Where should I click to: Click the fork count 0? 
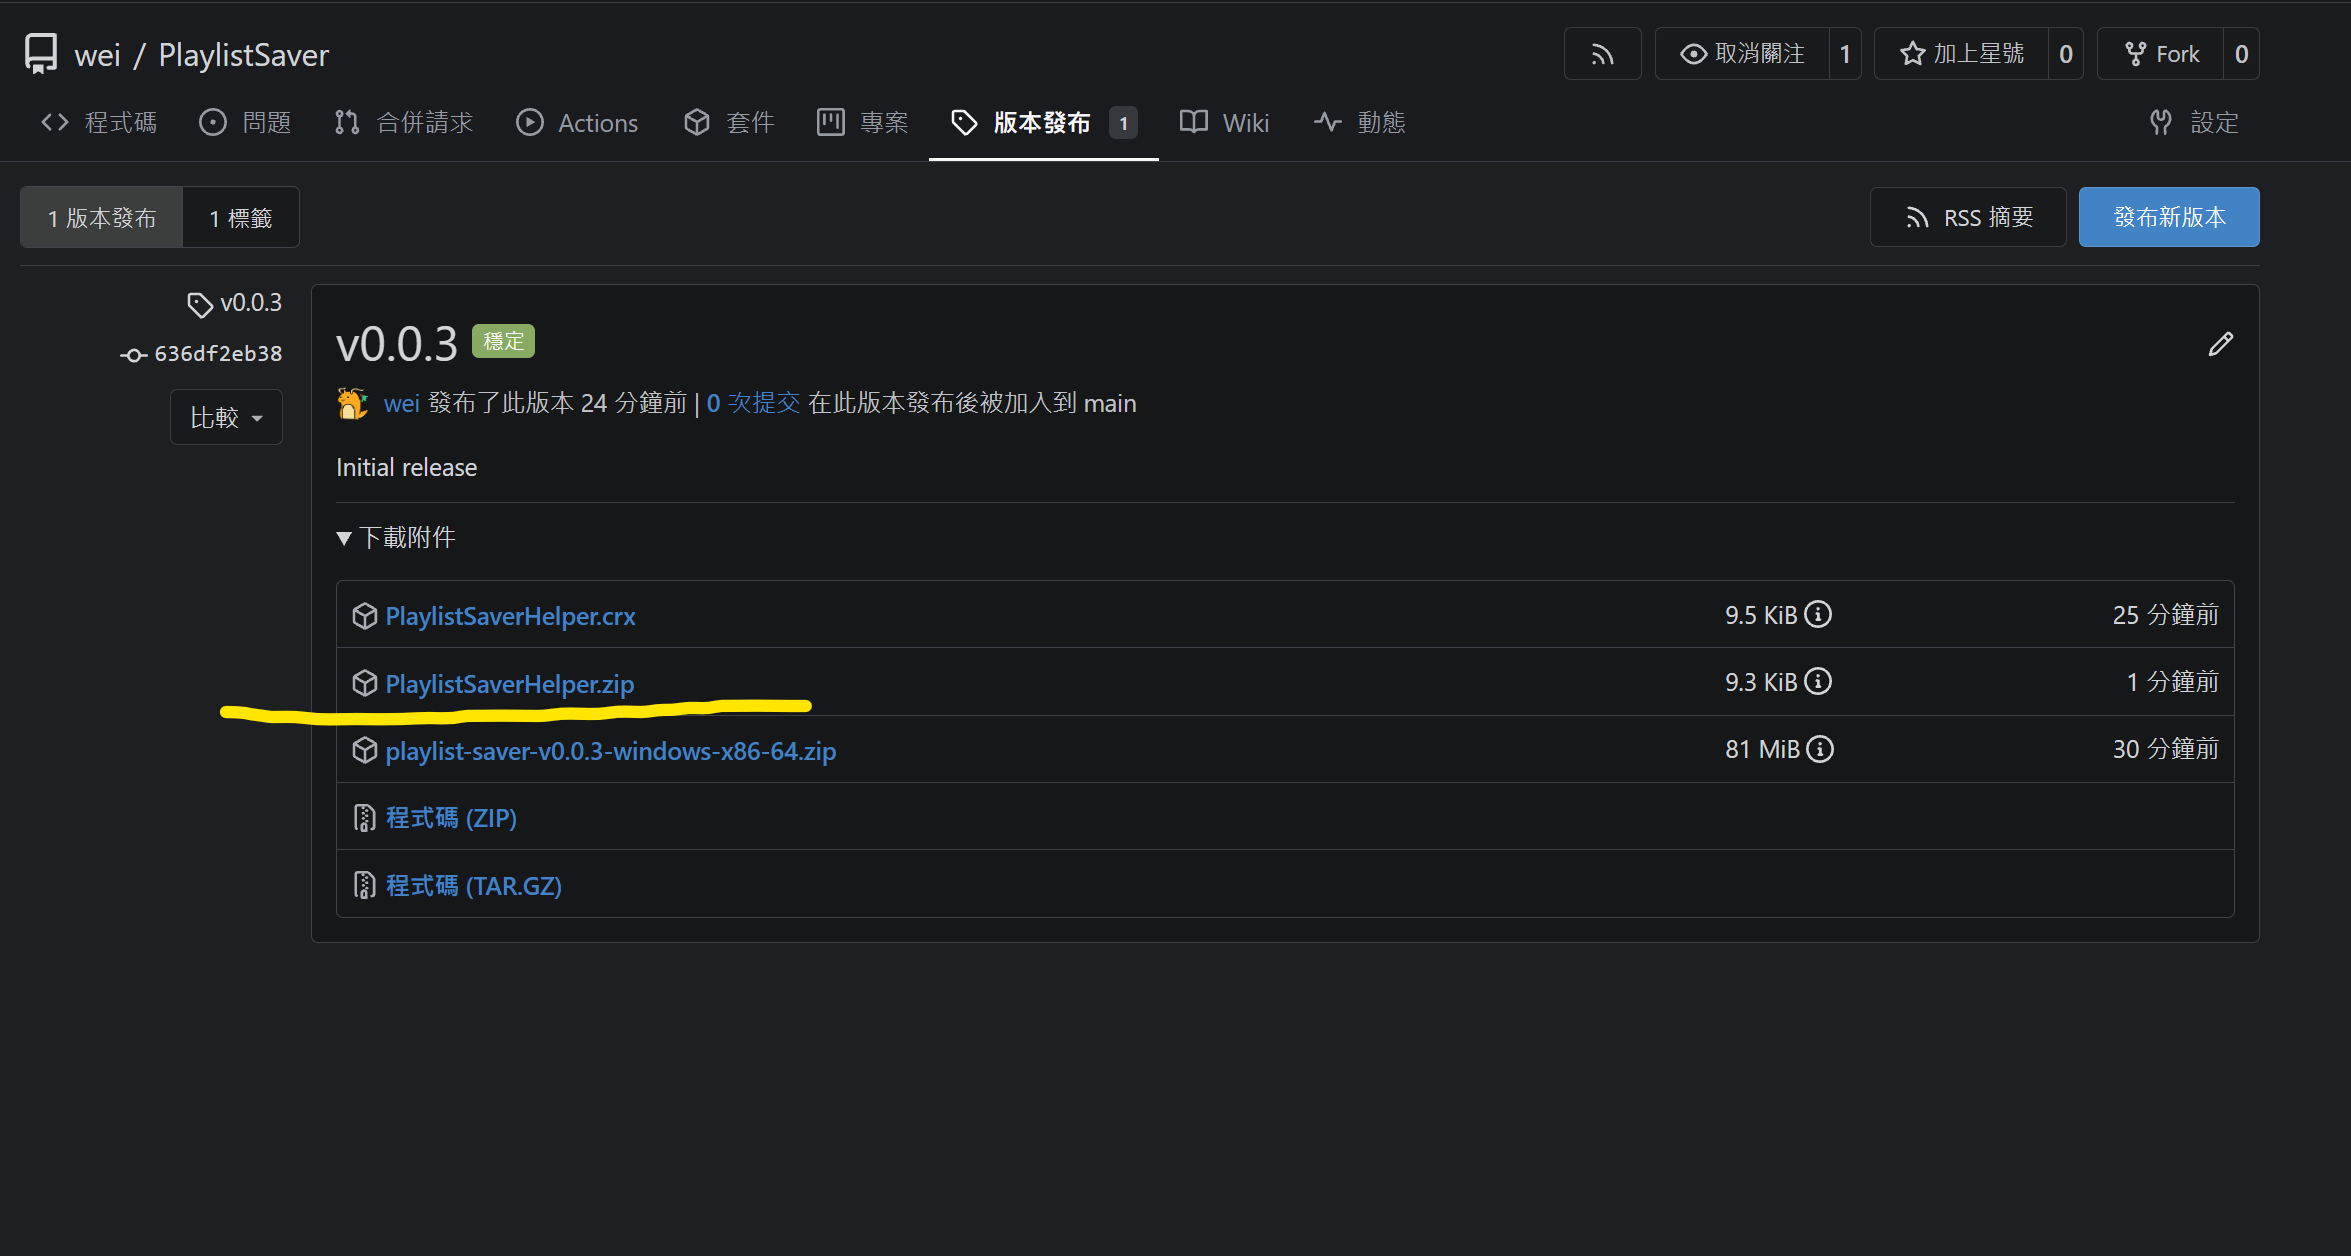click(x=2242, y=54)
